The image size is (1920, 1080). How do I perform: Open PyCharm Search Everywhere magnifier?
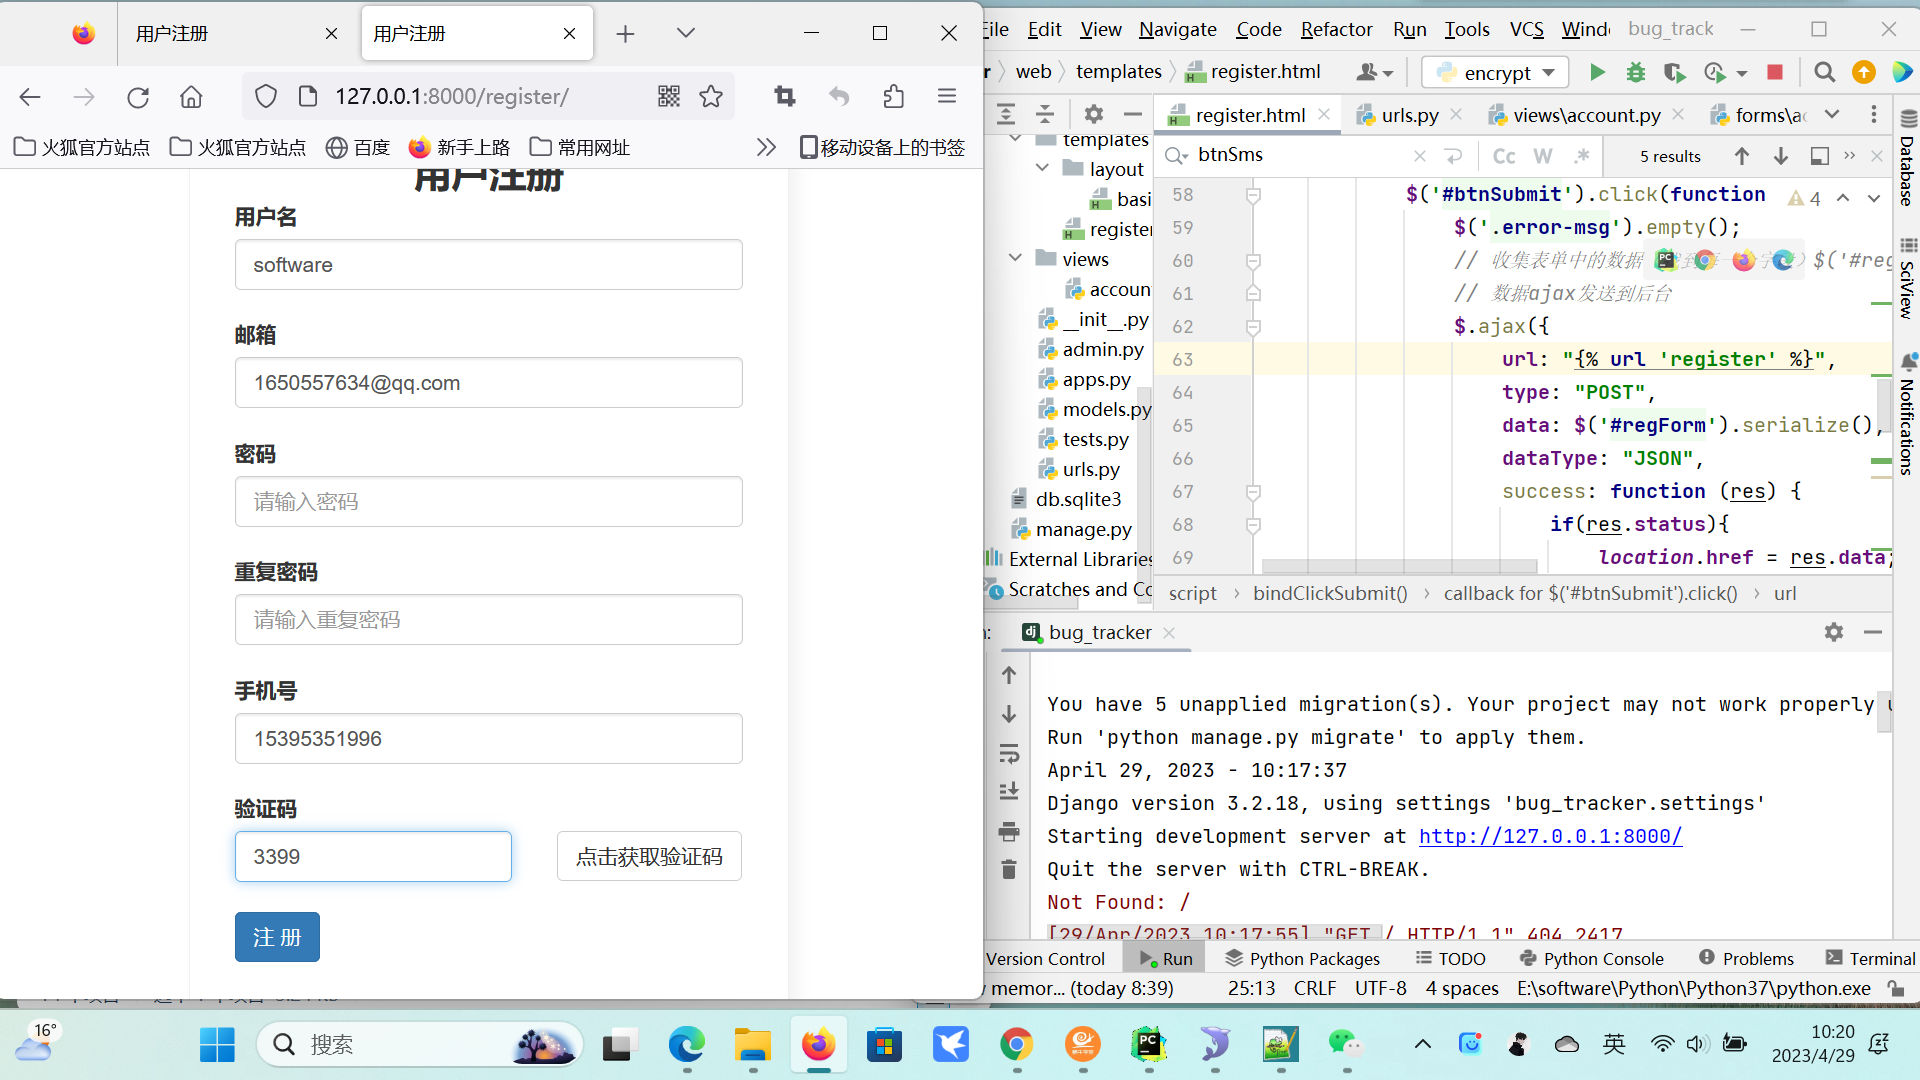[x=1824, y=72]
